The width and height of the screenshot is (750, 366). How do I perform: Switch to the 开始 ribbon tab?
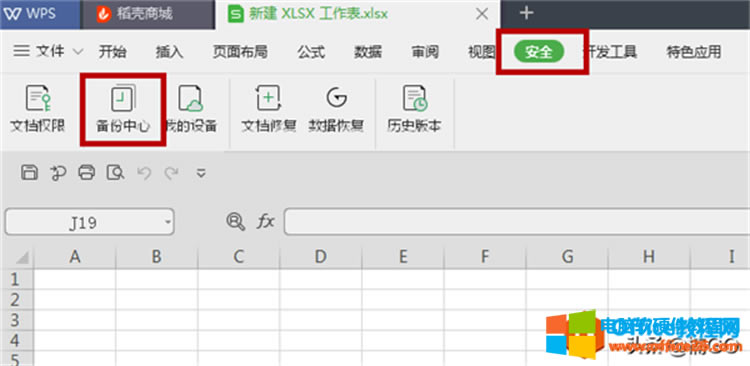(x=112, y=52)
